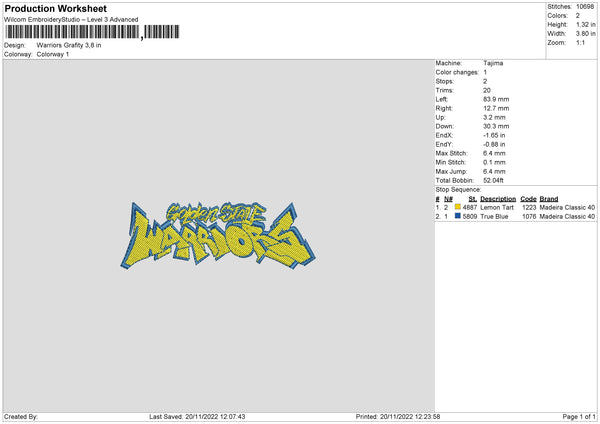Click the Left value 83.9 mm

496,99
